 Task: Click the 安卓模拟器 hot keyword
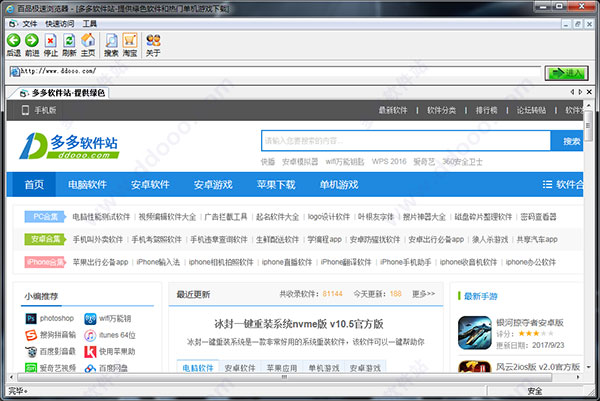(x=300, y=162)
